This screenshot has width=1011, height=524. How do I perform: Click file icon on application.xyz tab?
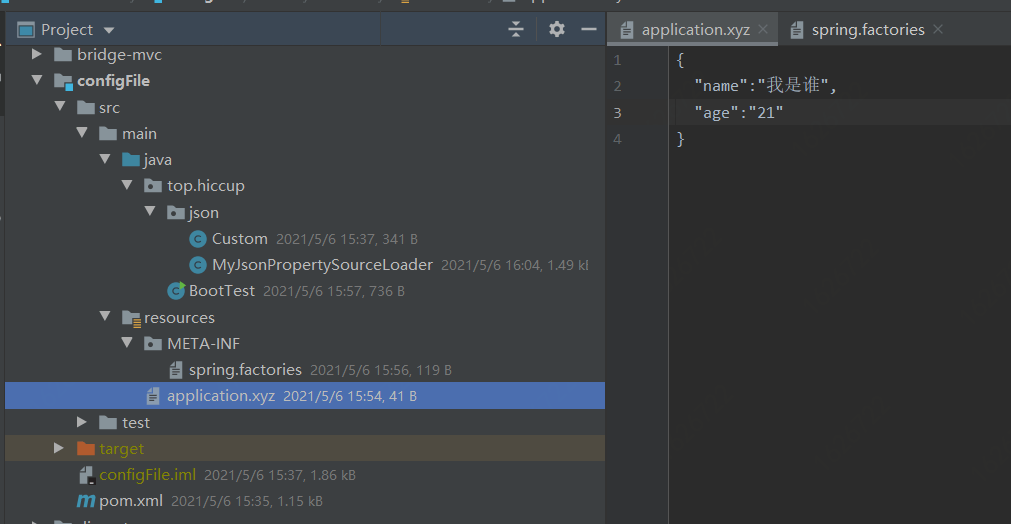[627, 30]
